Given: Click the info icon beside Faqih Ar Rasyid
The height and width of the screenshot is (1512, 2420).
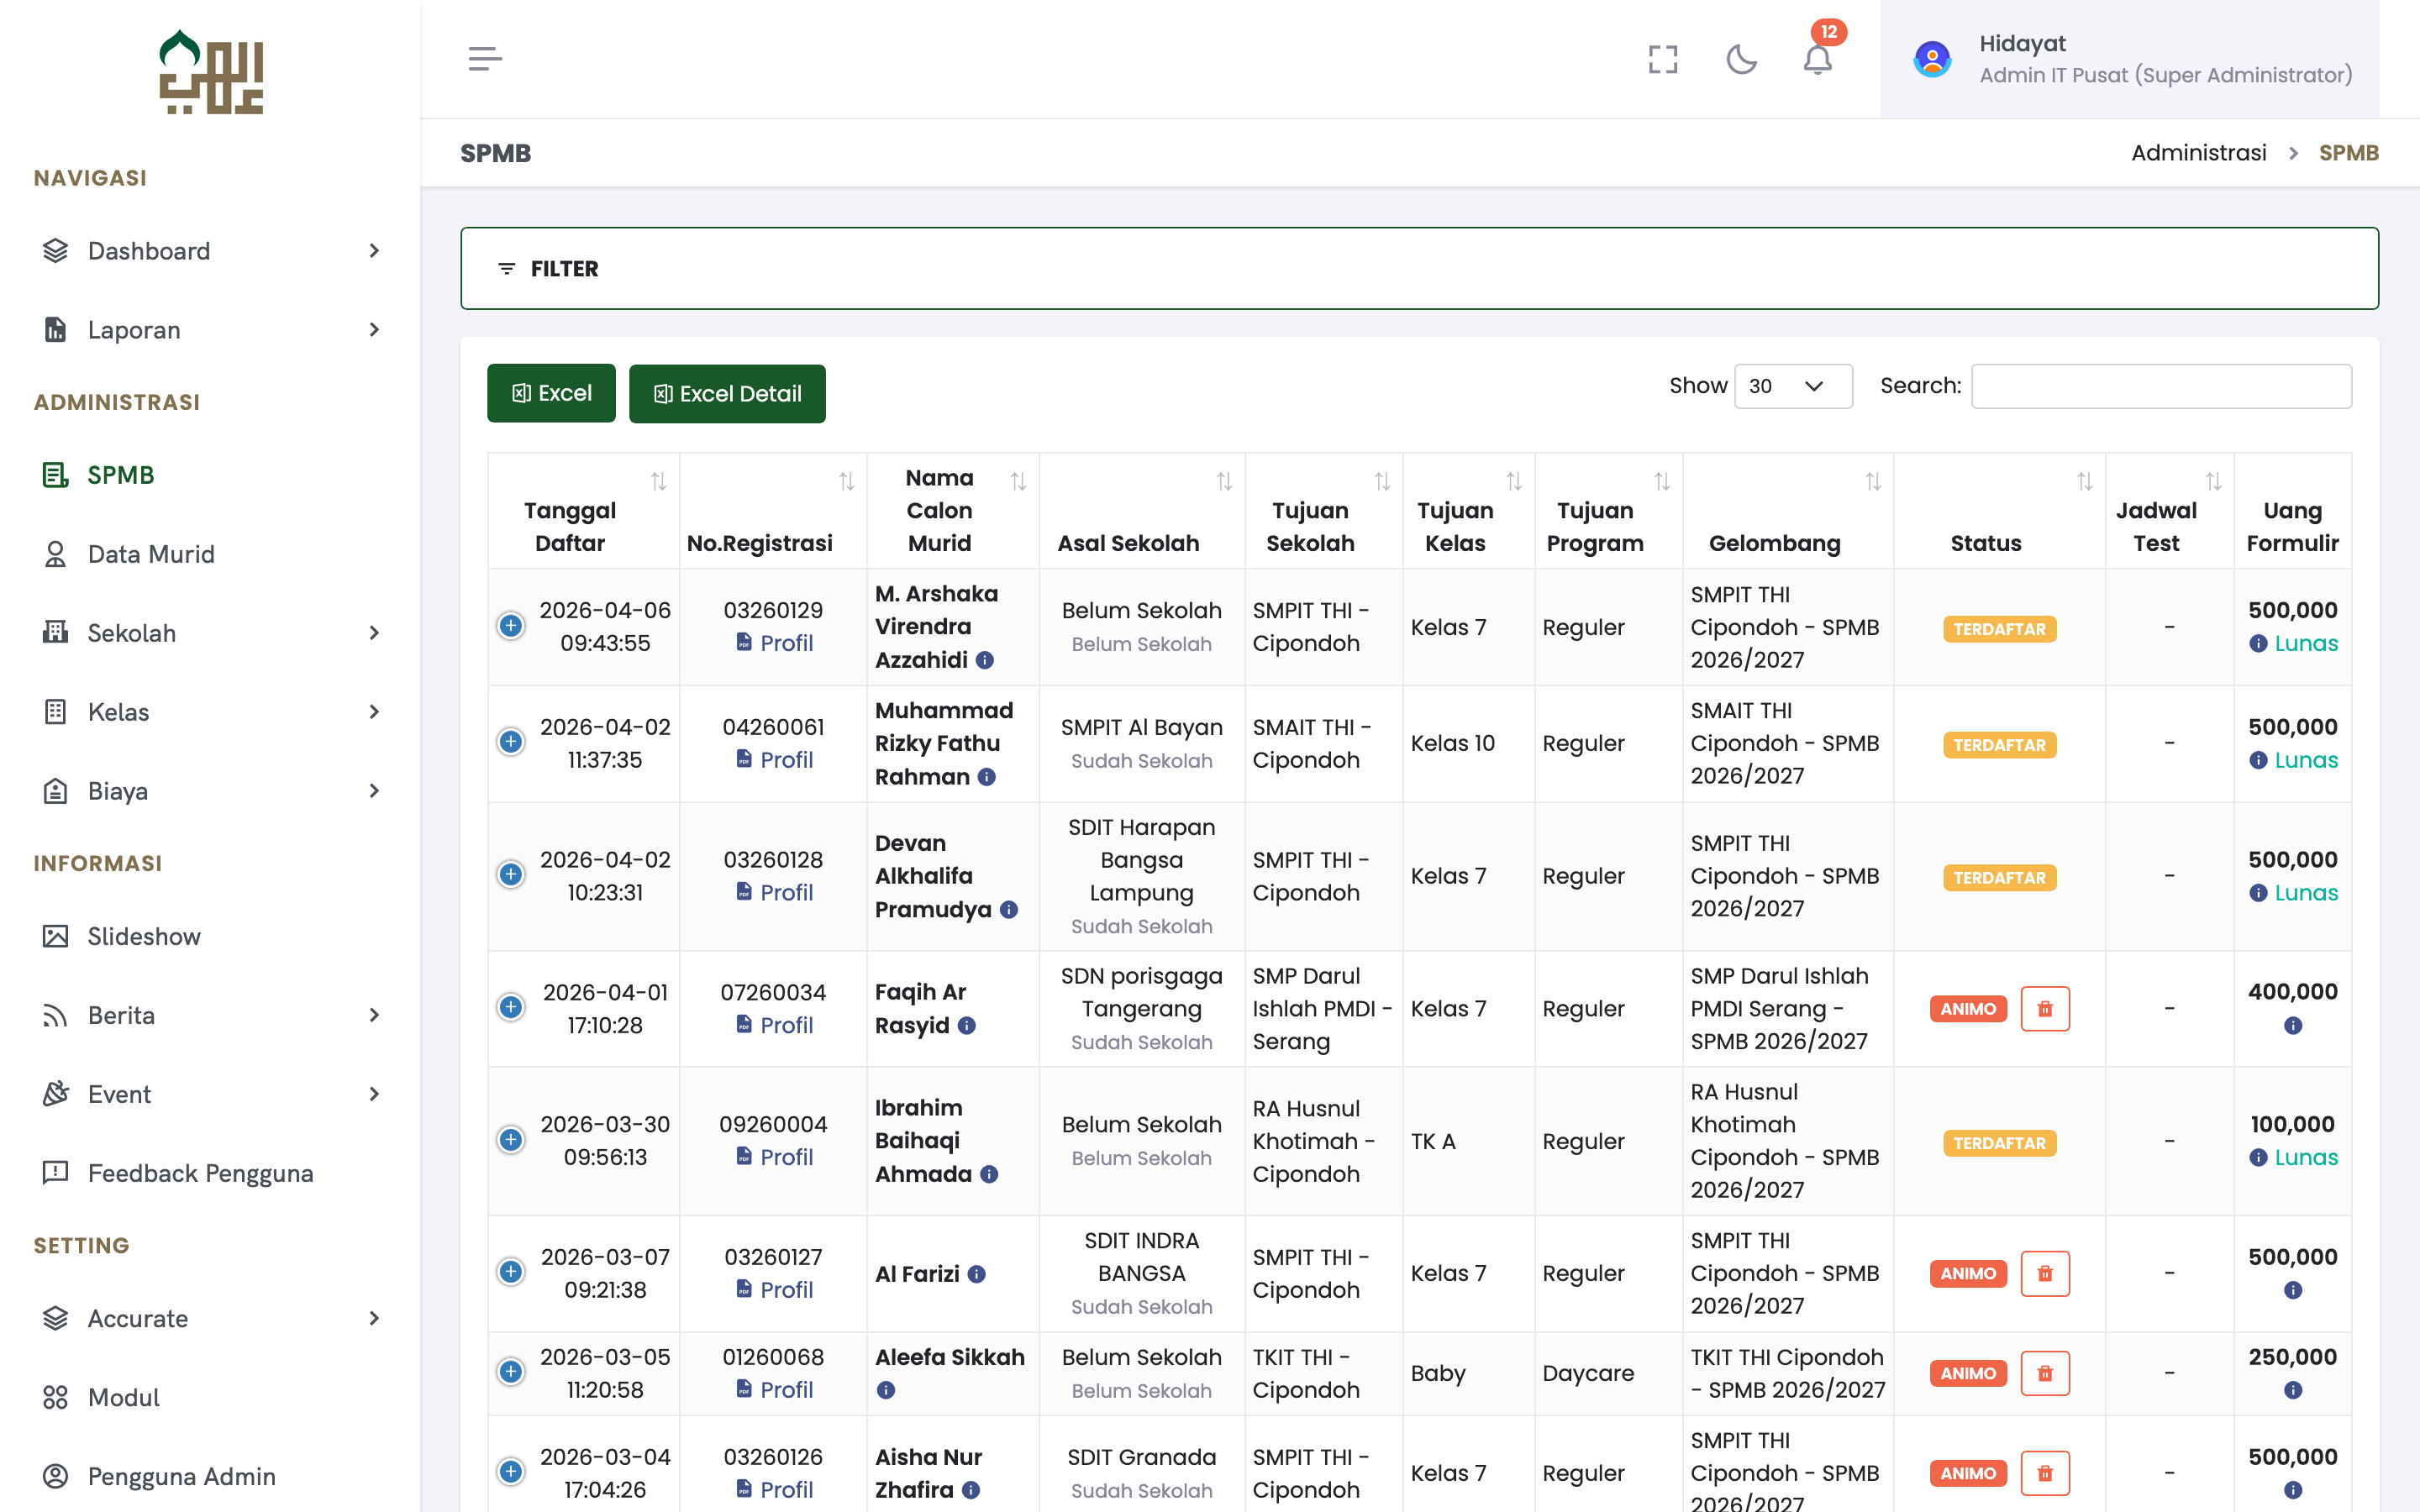Looking at the screenshot, I should click(x=967, y=1026).
